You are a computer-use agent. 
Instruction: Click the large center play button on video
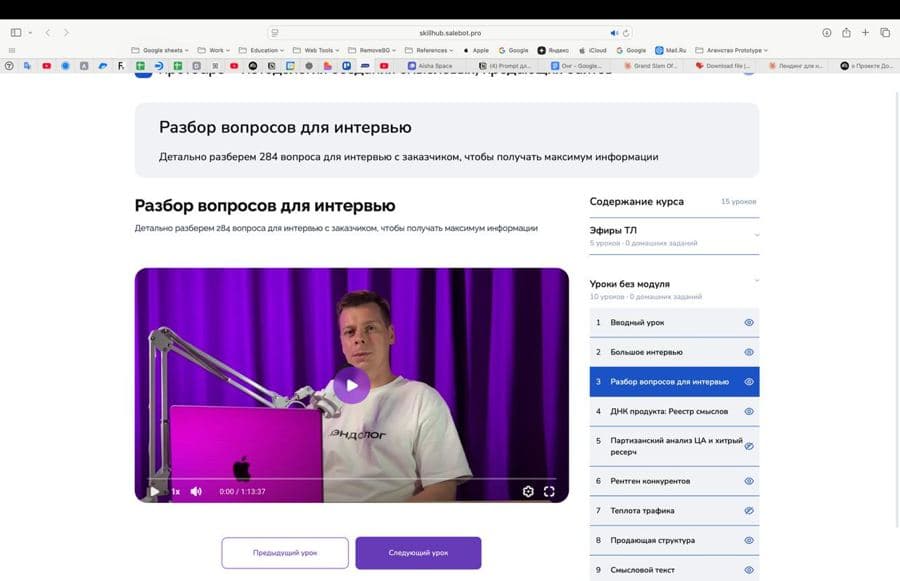point(352,385)
